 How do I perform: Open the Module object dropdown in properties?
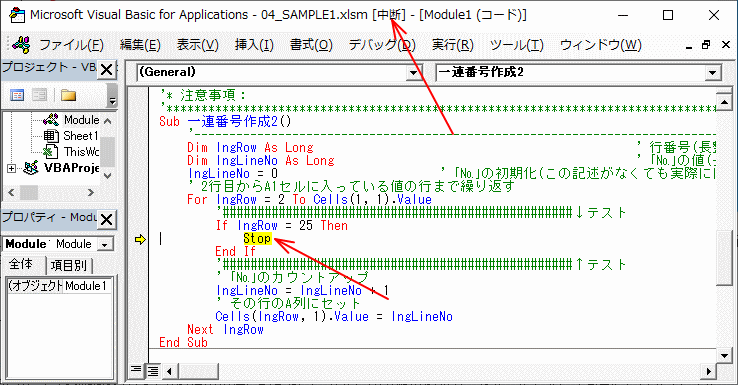tap(104, 244)
